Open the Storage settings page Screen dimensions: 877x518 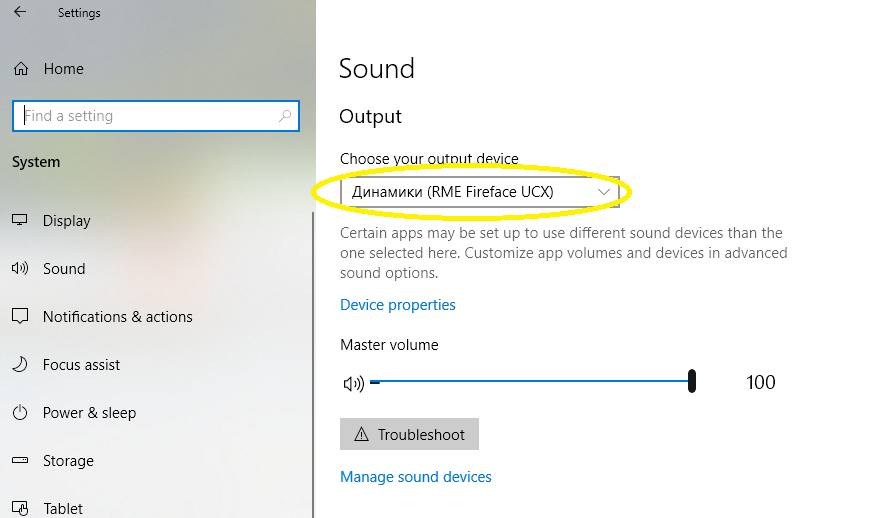click(68, 461)
